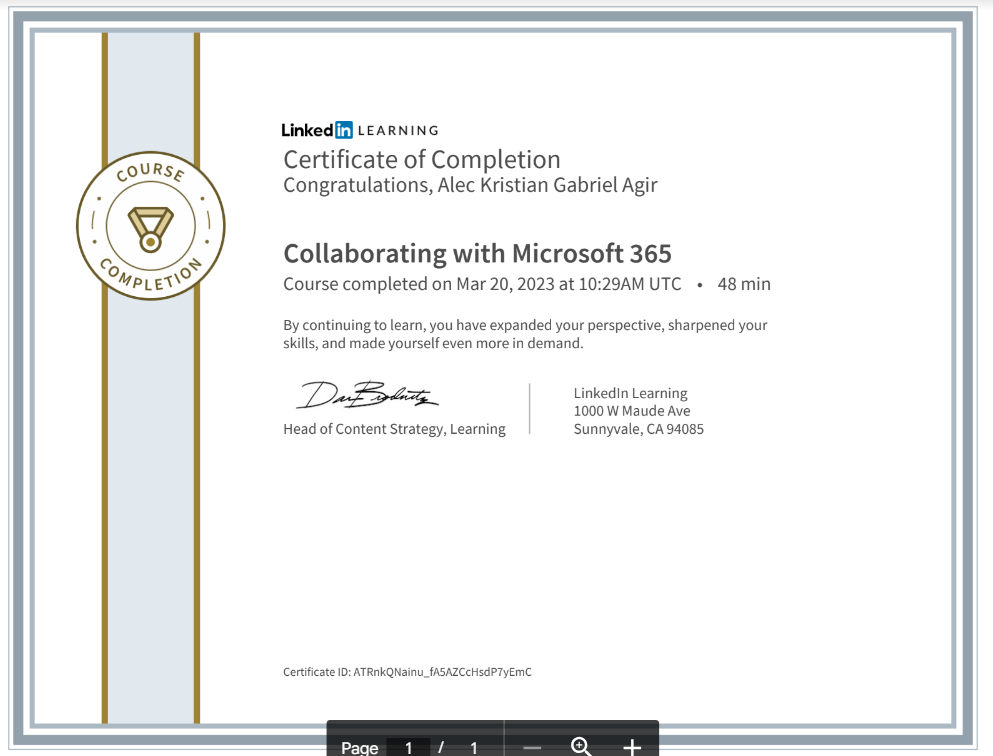Click the total page count label
The width and height of the screenshot is (993, 756).
tap(473, 747)
